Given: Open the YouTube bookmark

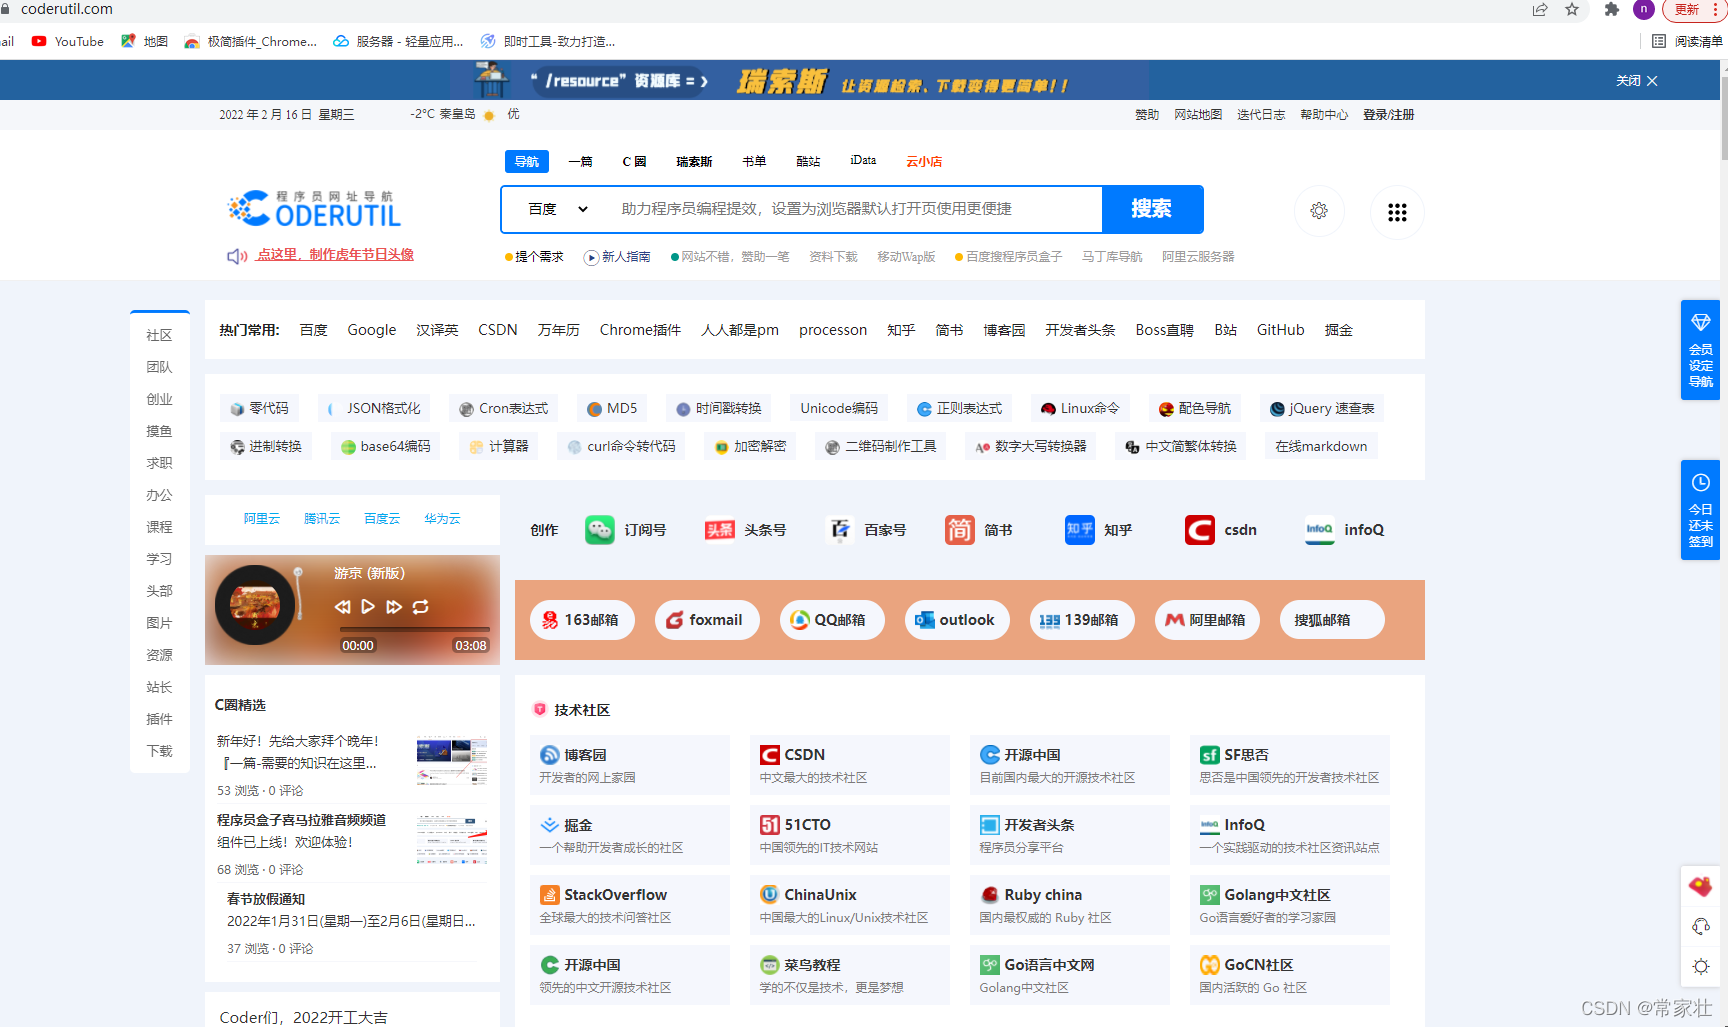Looking at the screenshot, I should [68, 42].
